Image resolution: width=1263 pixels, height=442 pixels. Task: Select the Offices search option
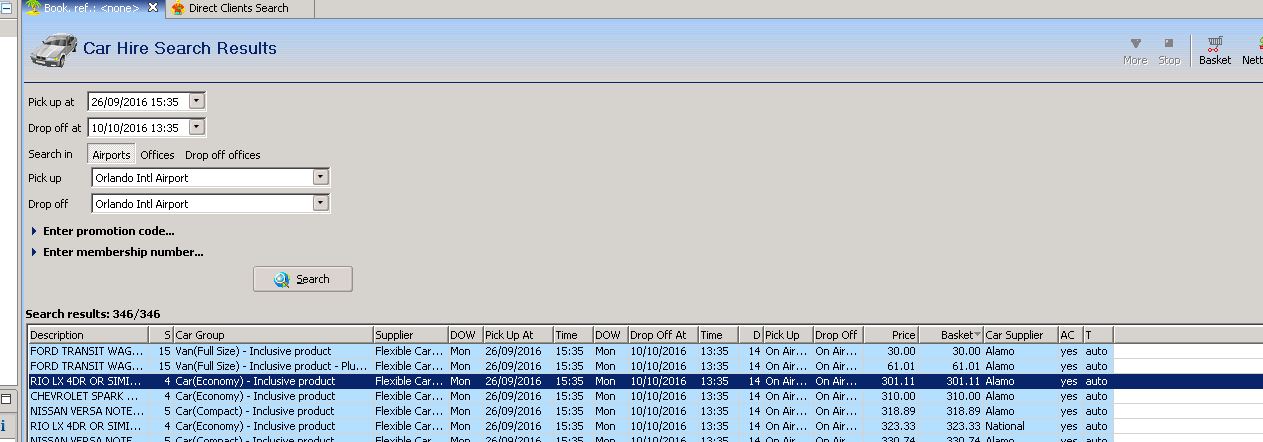[x=157, y=155]
